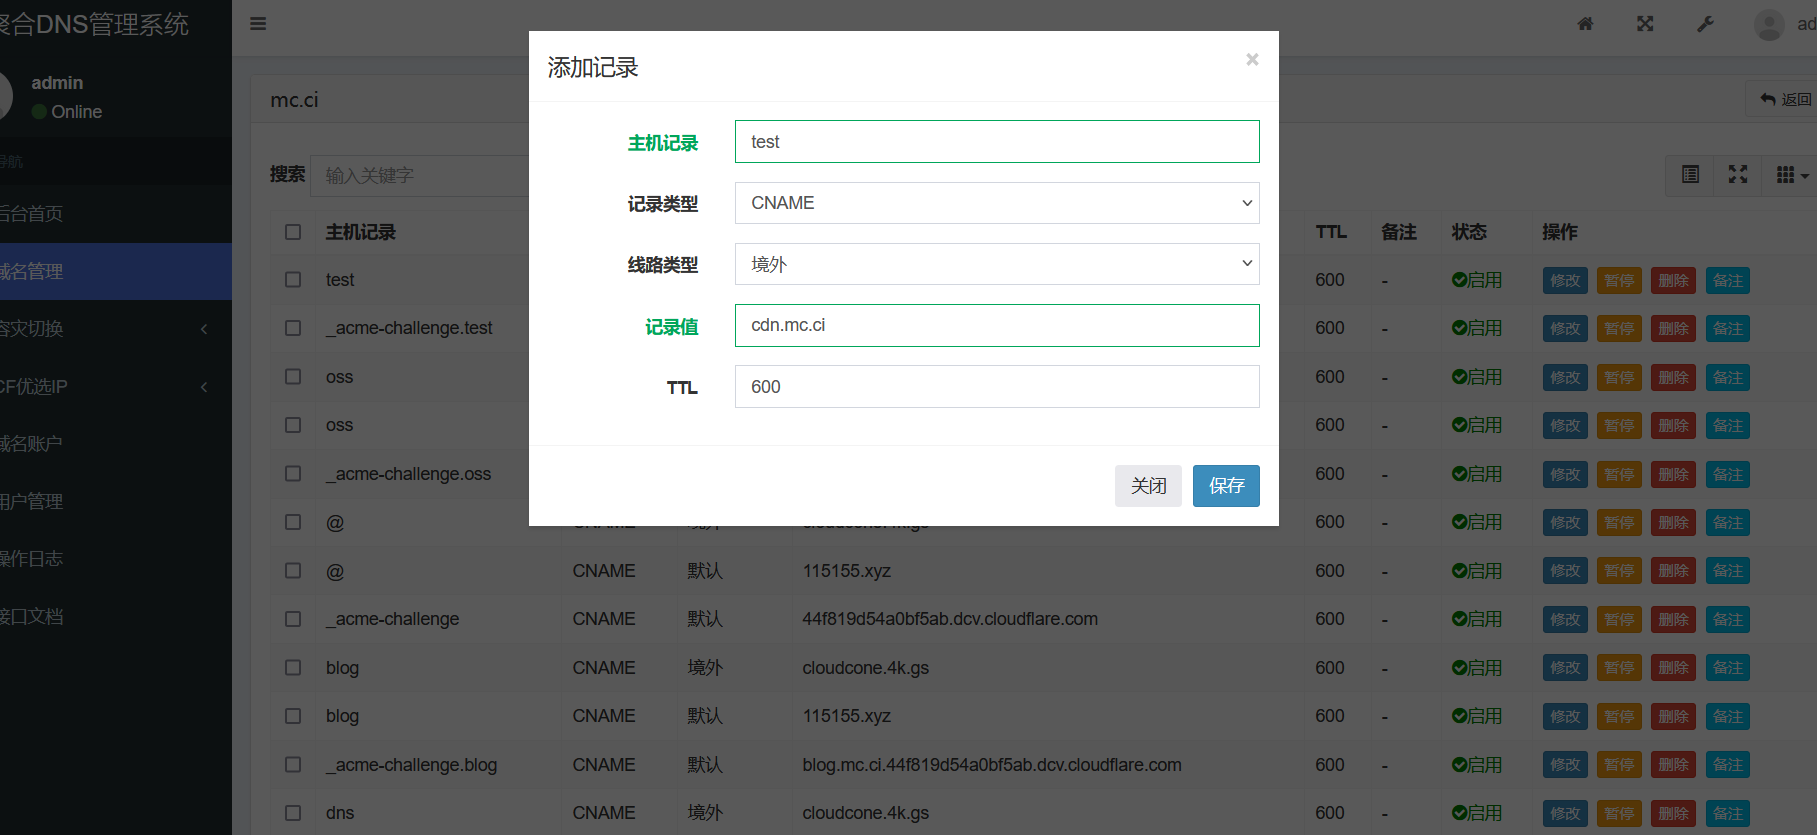Viewport: 1817px width, 835px height.
Task: Toggle the select-all checkbox in table header
Action: (293, 232)
